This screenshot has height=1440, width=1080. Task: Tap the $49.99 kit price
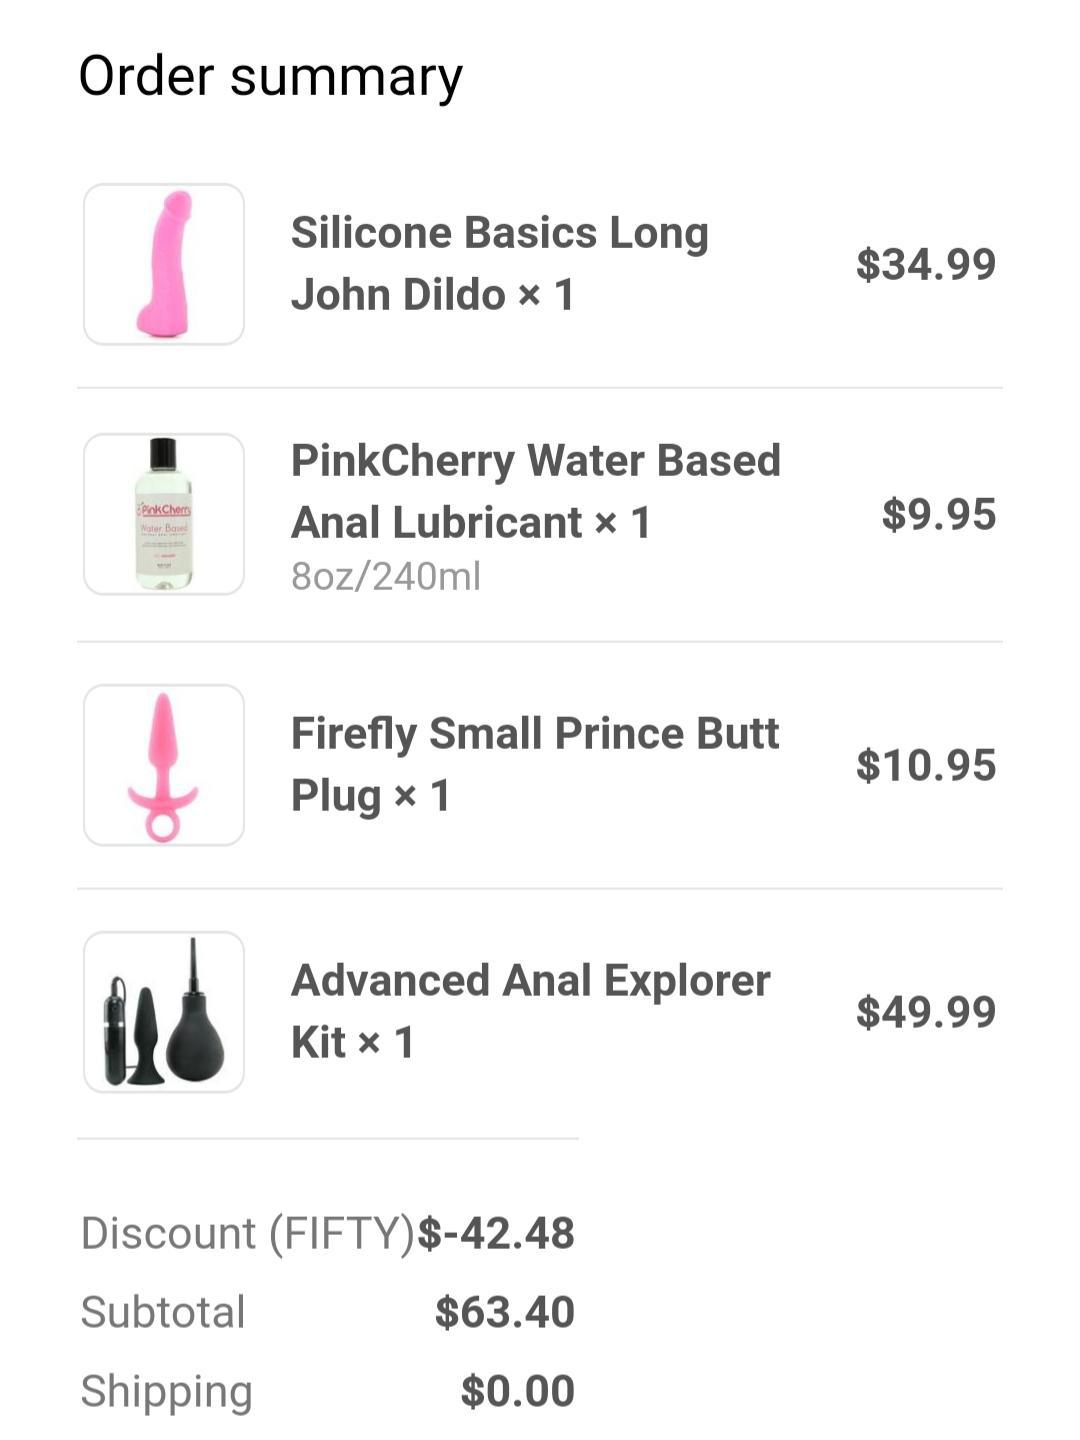coord(926,1012)
